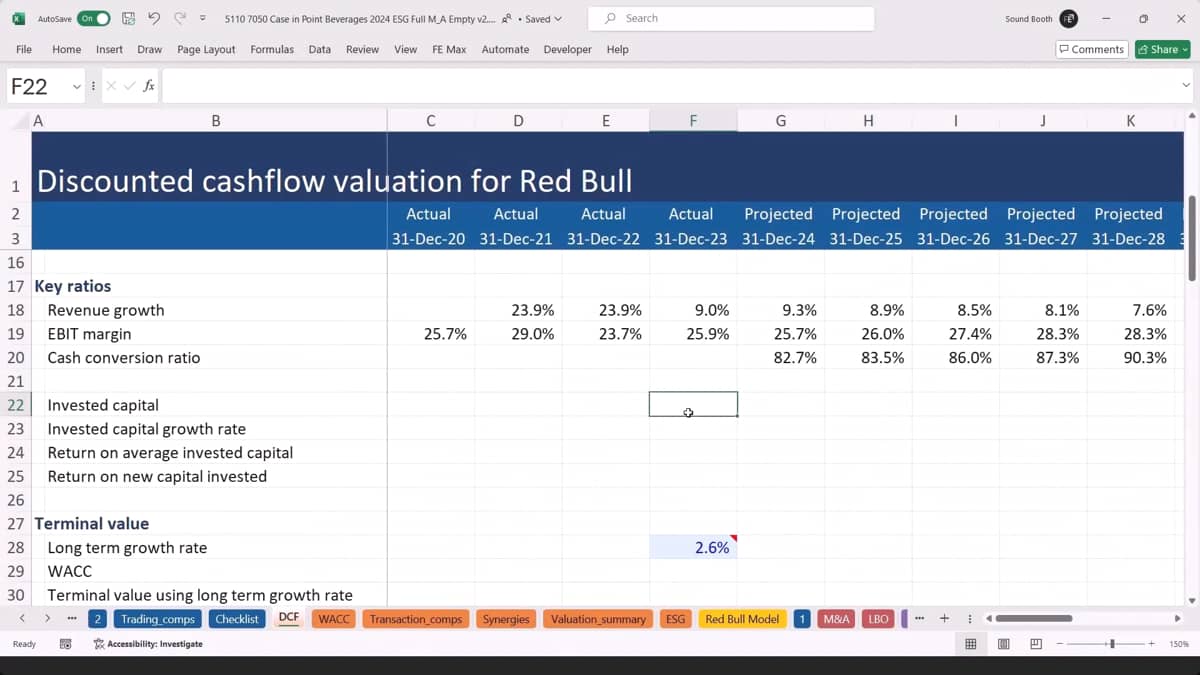This screenshot has height=675, width=1200.
Task: Open the FE Max ribbon tab
Action: pos(449,49)
